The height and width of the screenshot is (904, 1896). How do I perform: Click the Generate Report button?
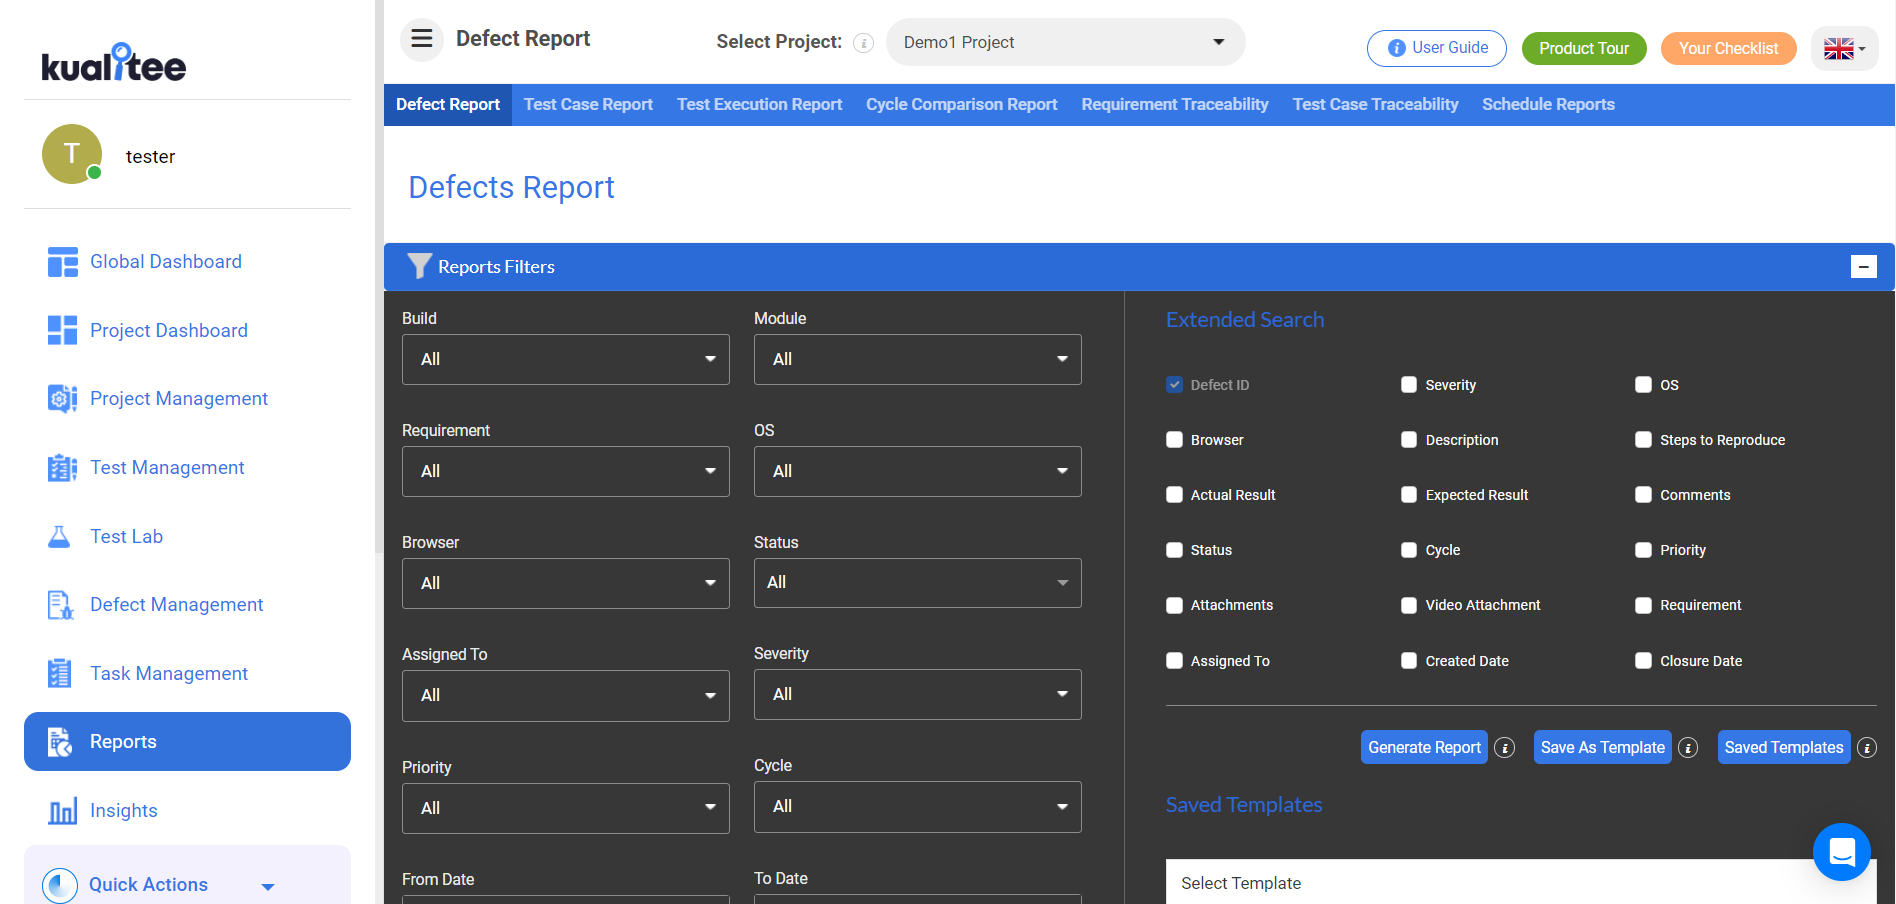tap(1423, 748)
